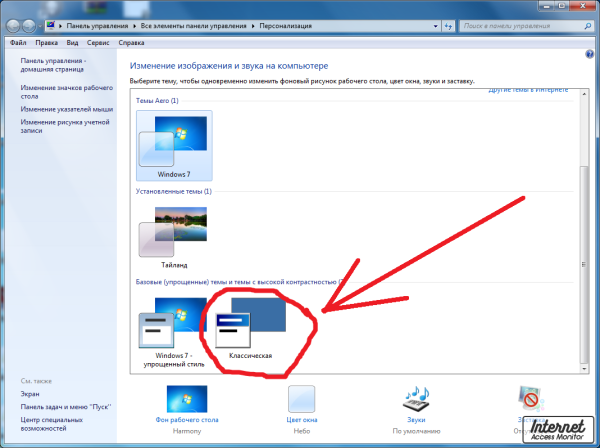Open the Справка menu
Screen dimensions: 600x448
131,43
